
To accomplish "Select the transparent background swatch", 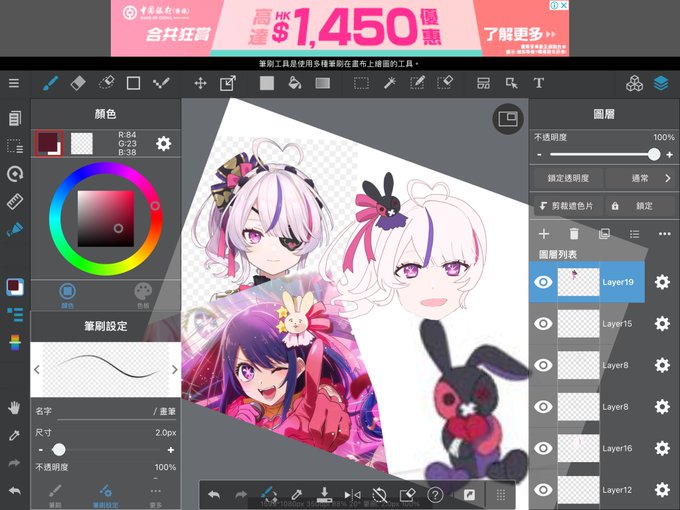I will click(x=82, y=144).
